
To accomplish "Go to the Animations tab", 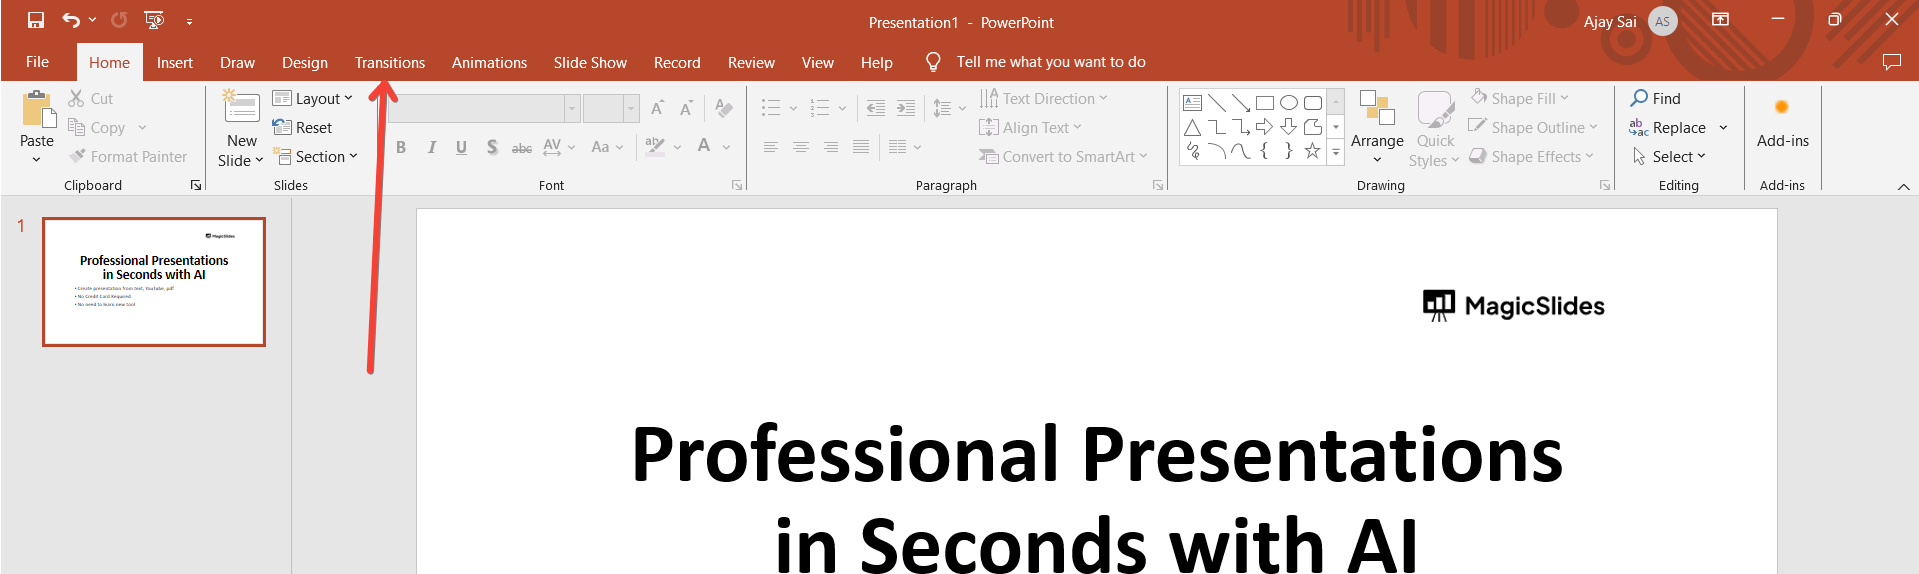I will [489, 62].
